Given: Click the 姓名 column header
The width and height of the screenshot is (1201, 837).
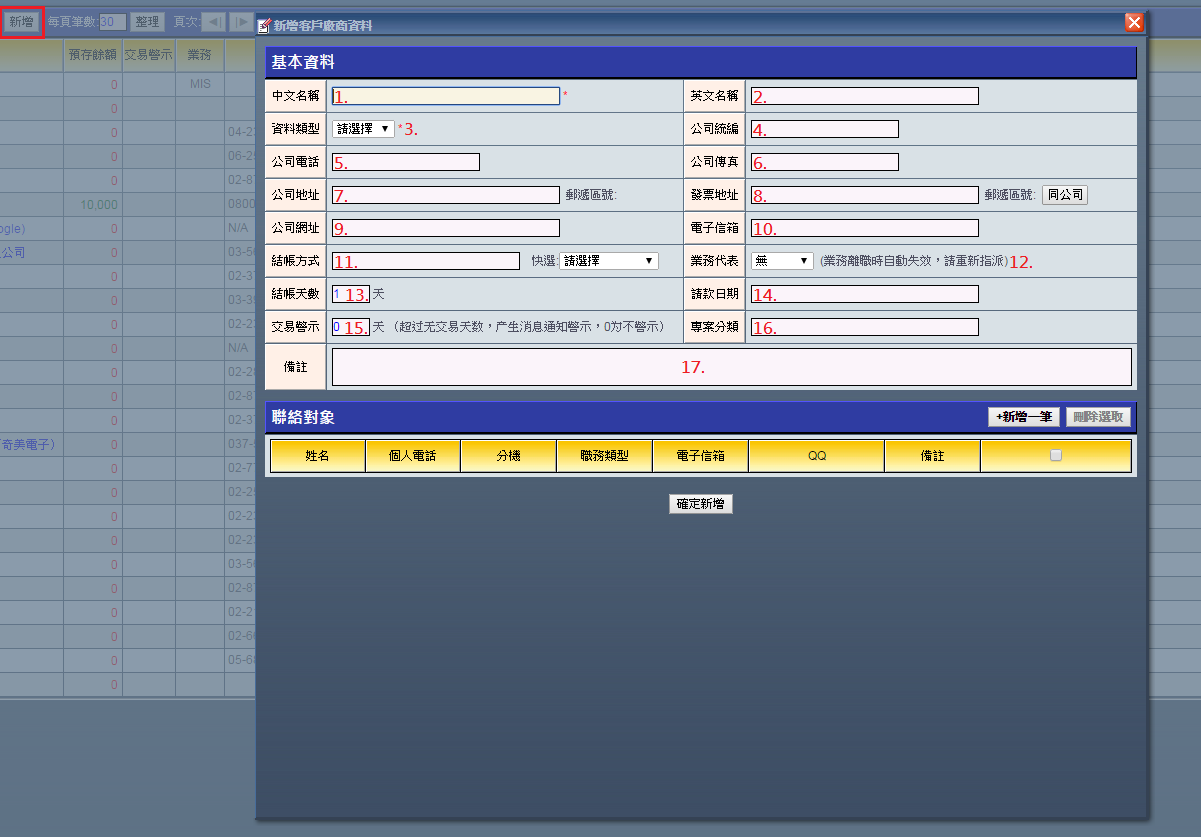Looking at the screenshot, I should pos(317,456).
